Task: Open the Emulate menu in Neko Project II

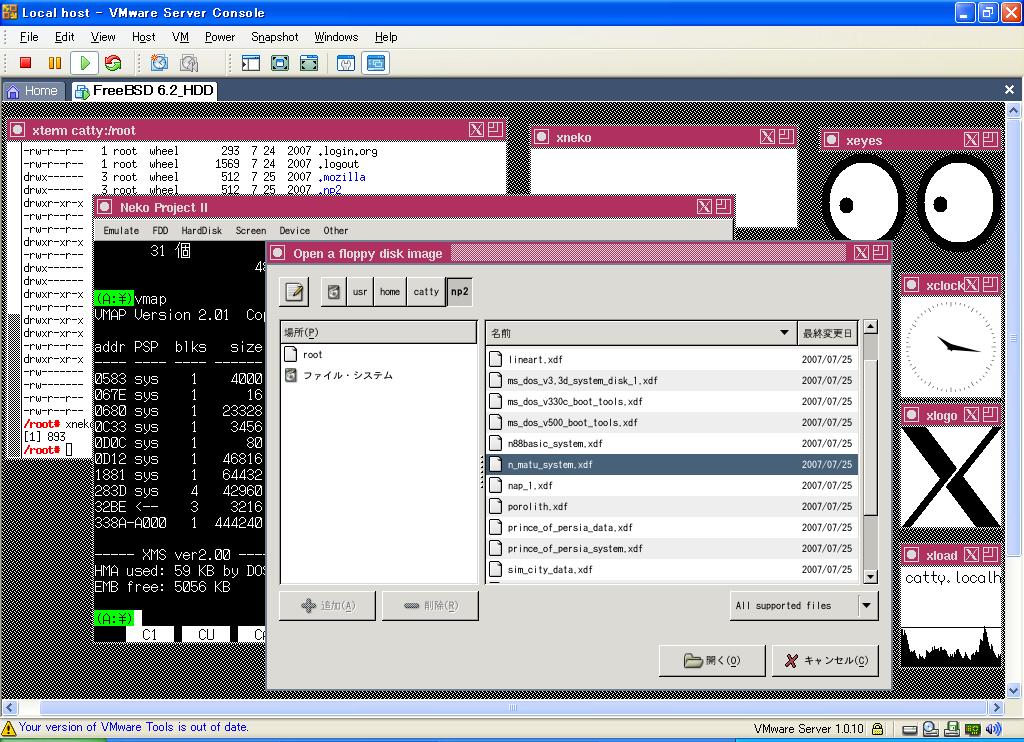Action: tap(121, 231)
